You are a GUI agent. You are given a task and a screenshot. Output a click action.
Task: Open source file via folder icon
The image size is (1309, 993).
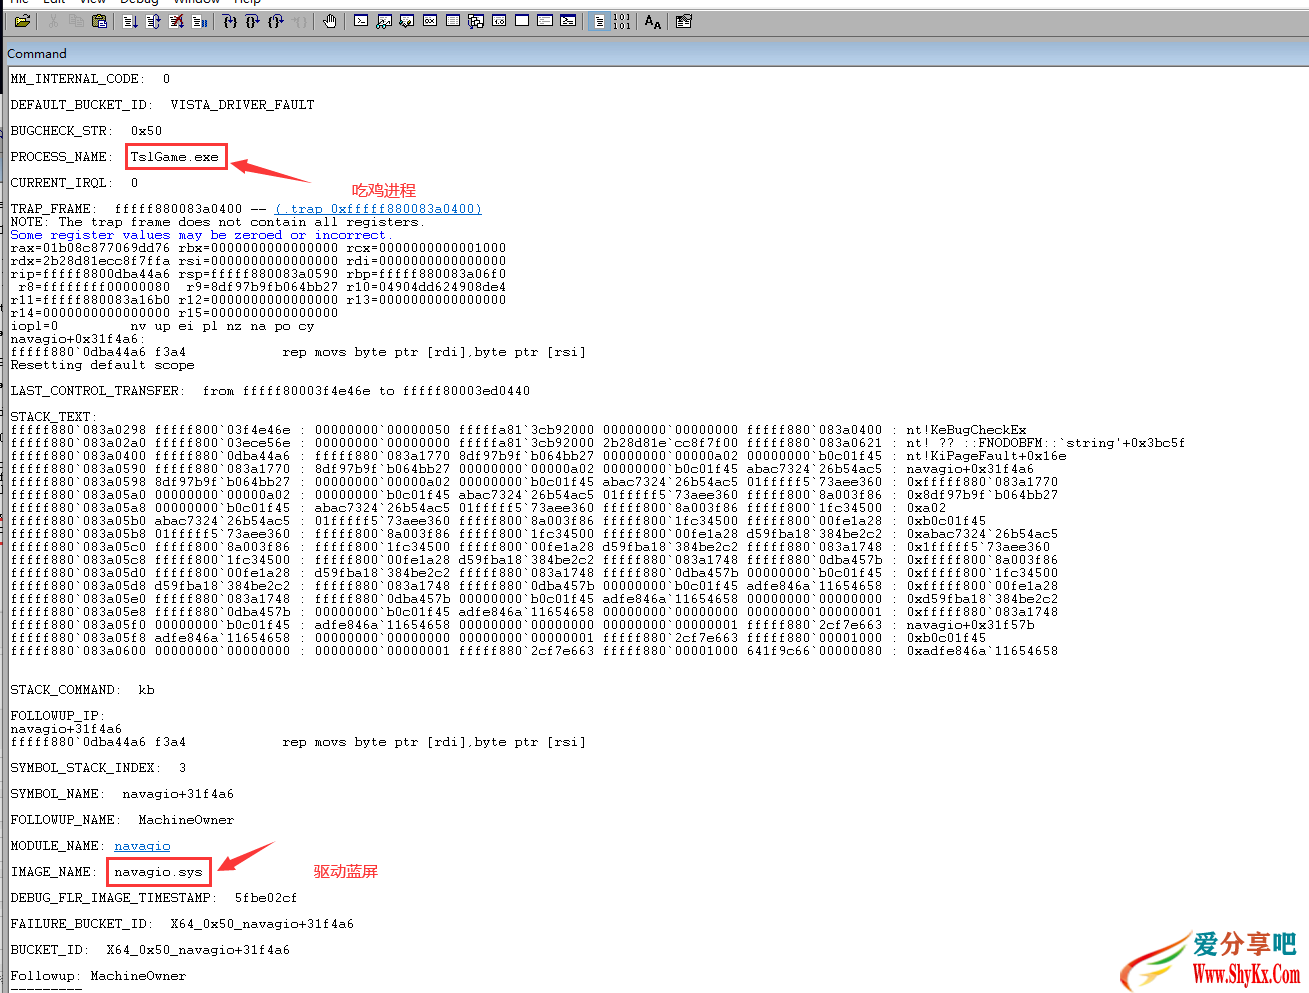pos(22,21)
